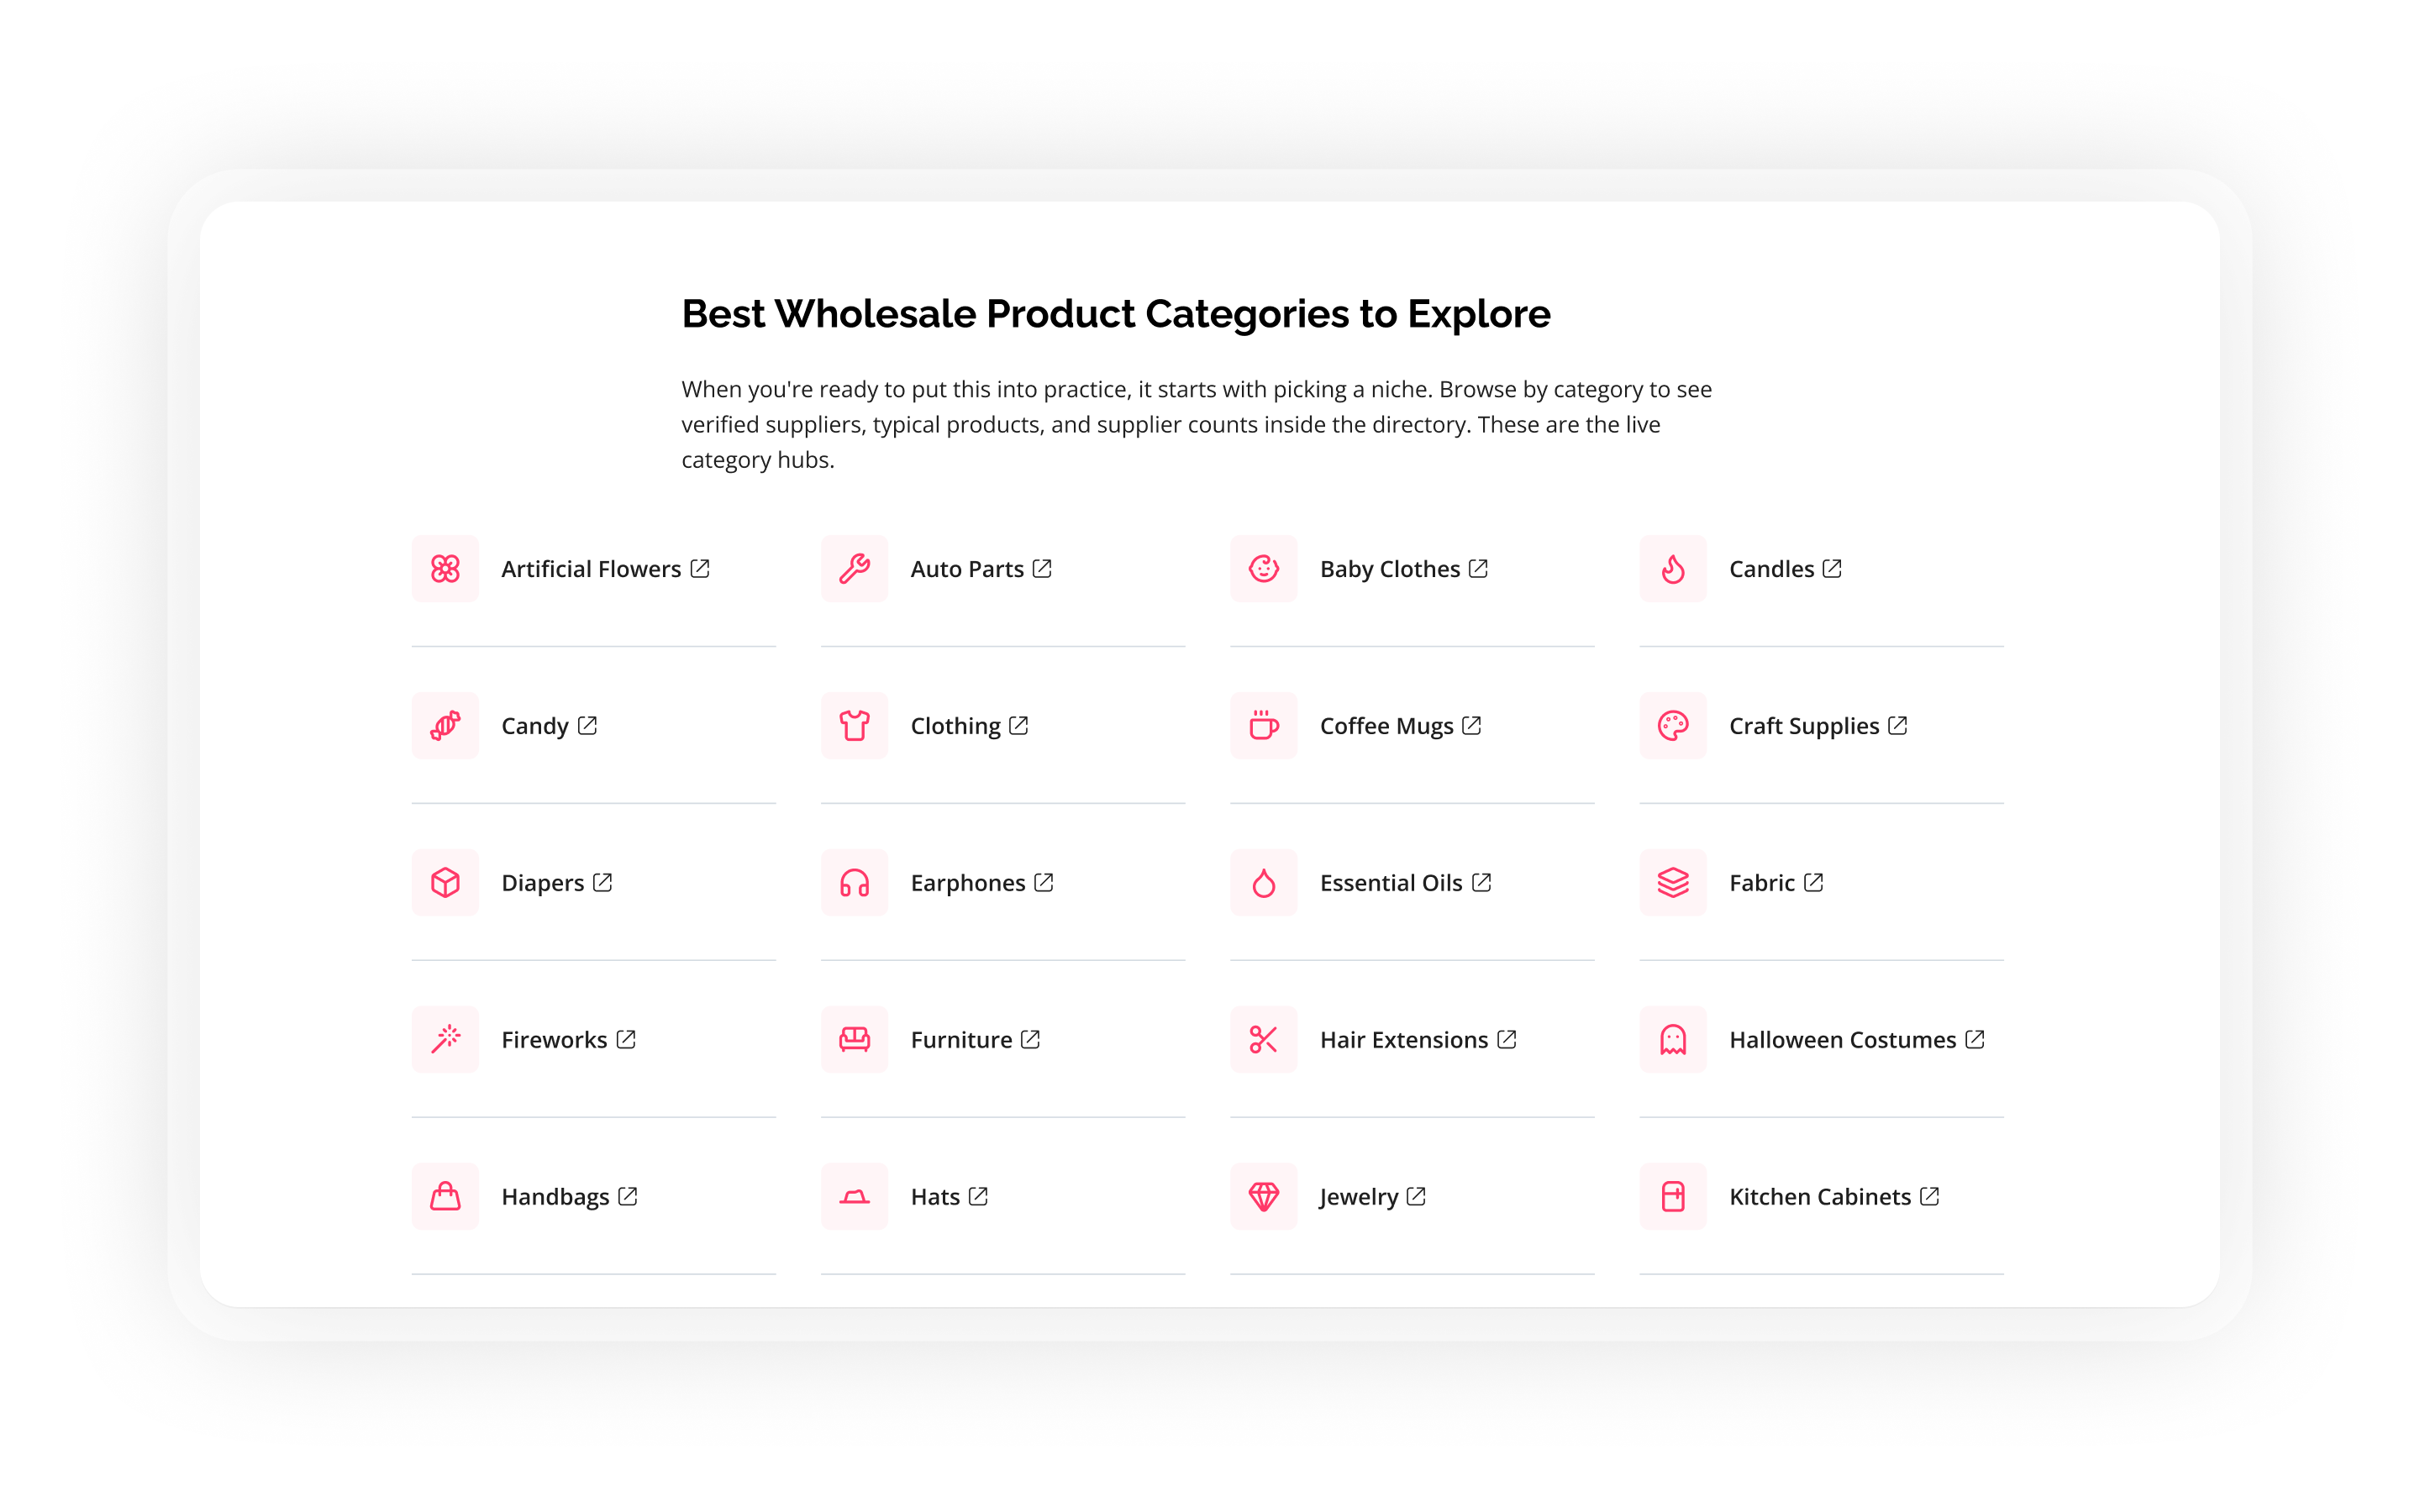This screenshot has height=1512, width=2420.
Task: Click the Candles flame icon
Action: [x=1673, y=569]
